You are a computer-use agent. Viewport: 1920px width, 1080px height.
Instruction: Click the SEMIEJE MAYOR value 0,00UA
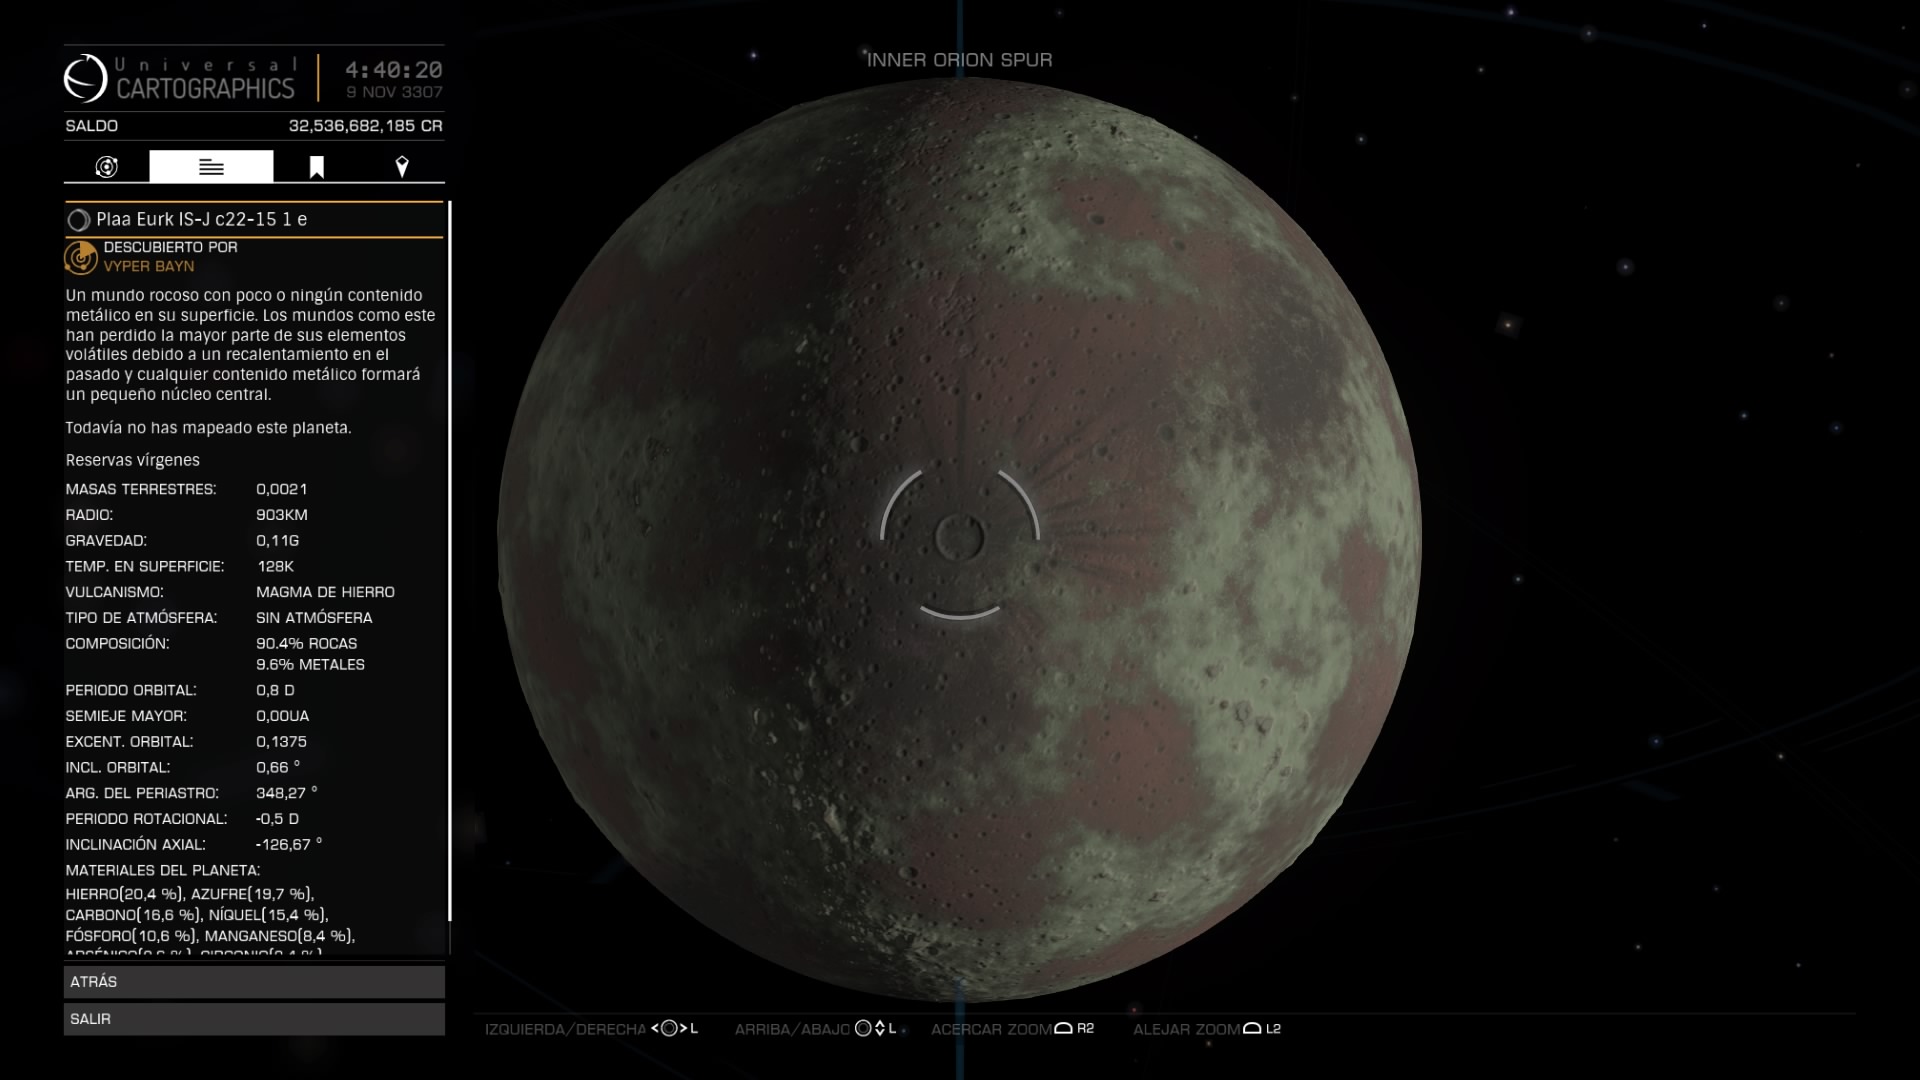tap(283, 716)
